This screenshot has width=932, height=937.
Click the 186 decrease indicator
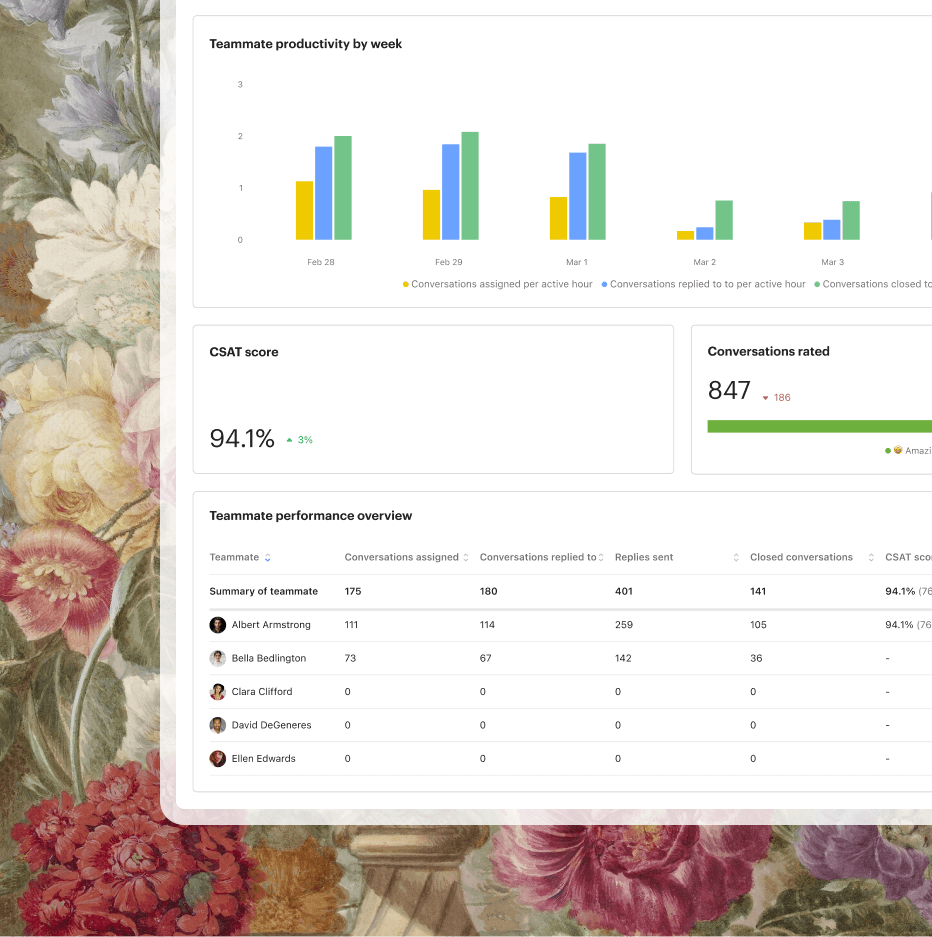(777, 398)
